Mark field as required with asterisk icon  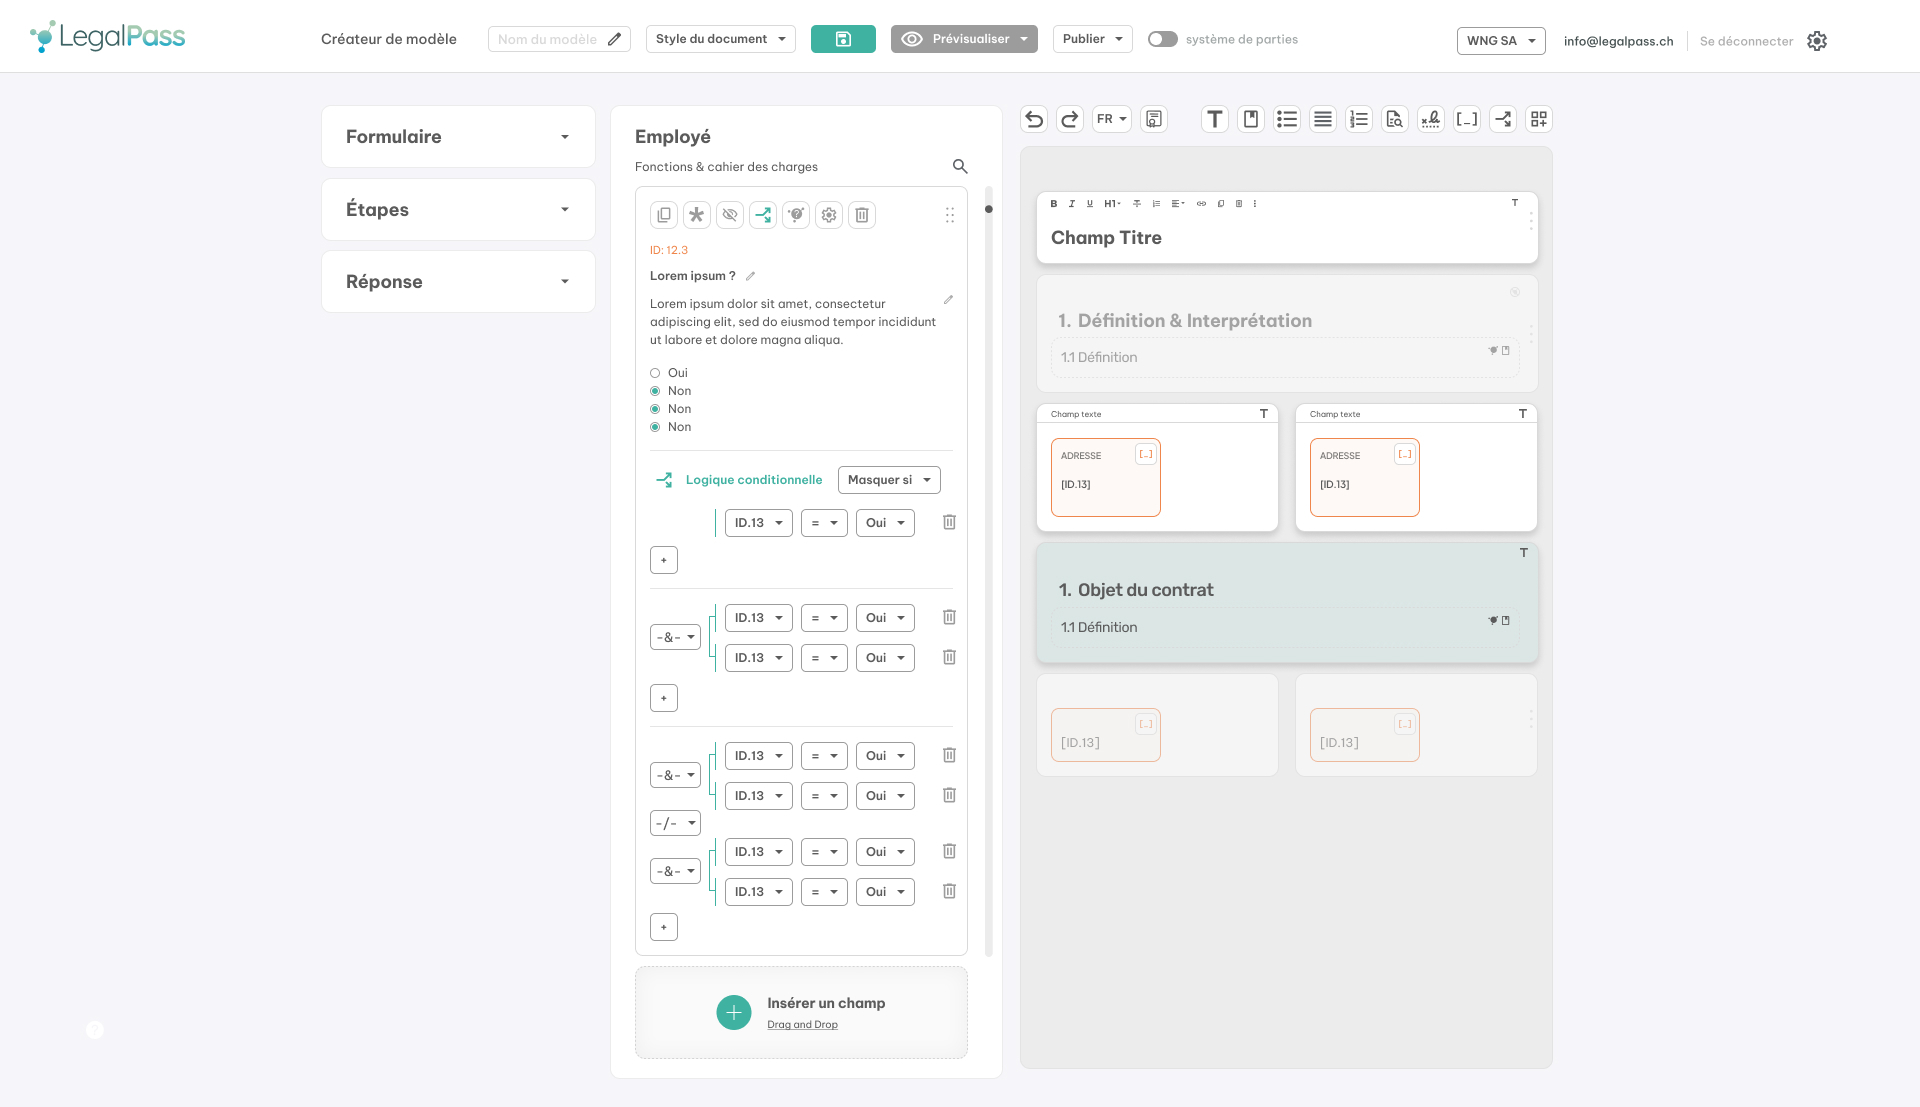click(x=697, y=215)
